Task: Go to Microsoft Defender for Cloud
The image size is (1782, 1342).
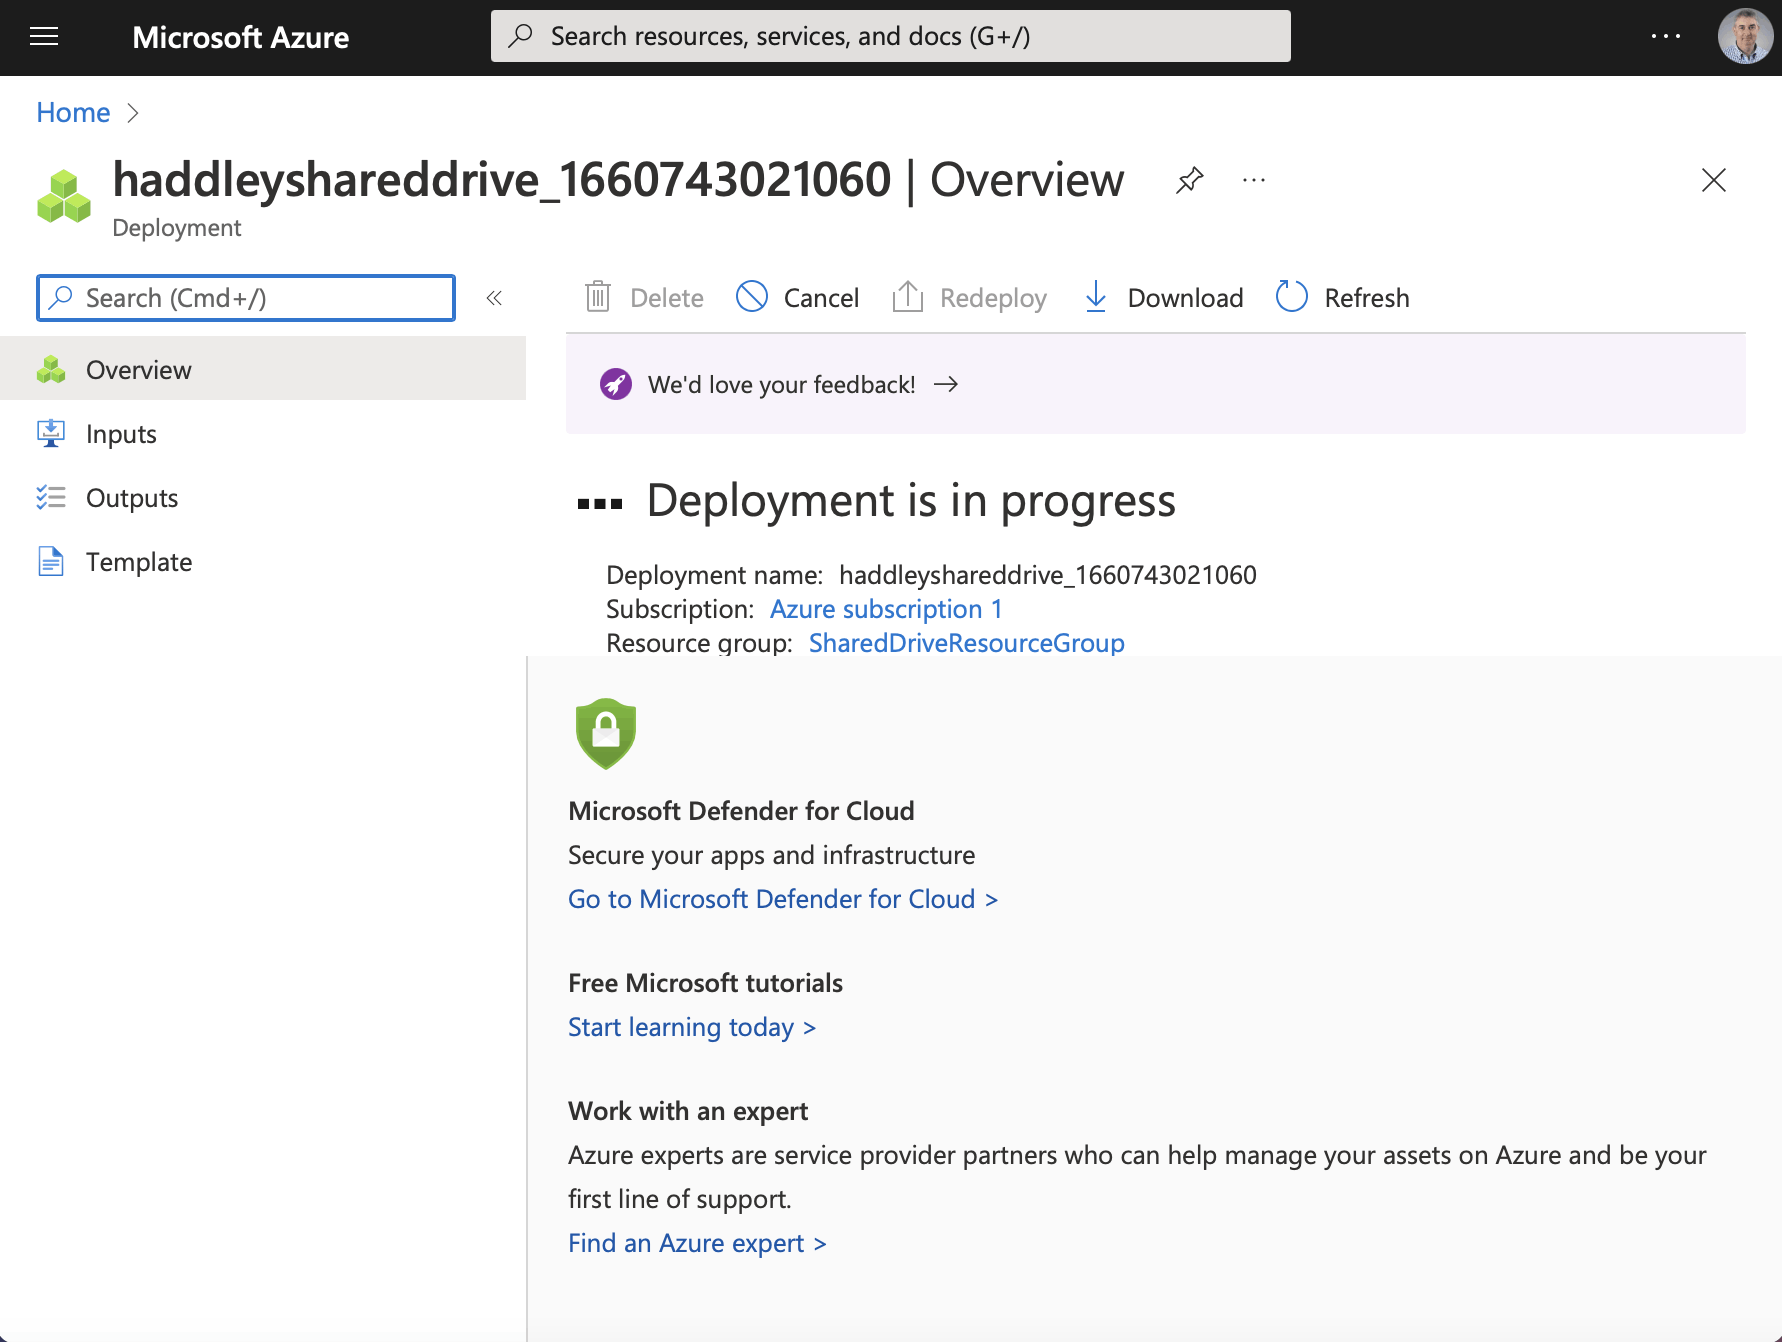Action: point(782,899)
